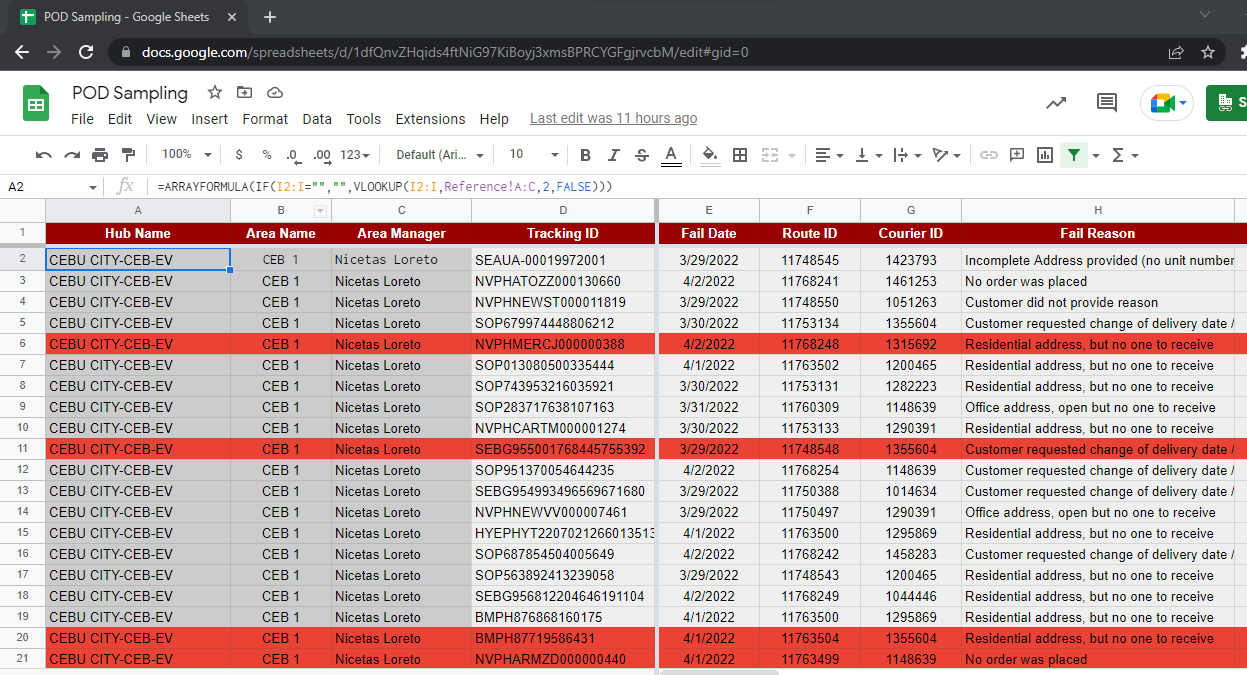Screen dimensions: 1247x675
Task: Click the Undo icon in toolbar
Action: coord(44,155)
